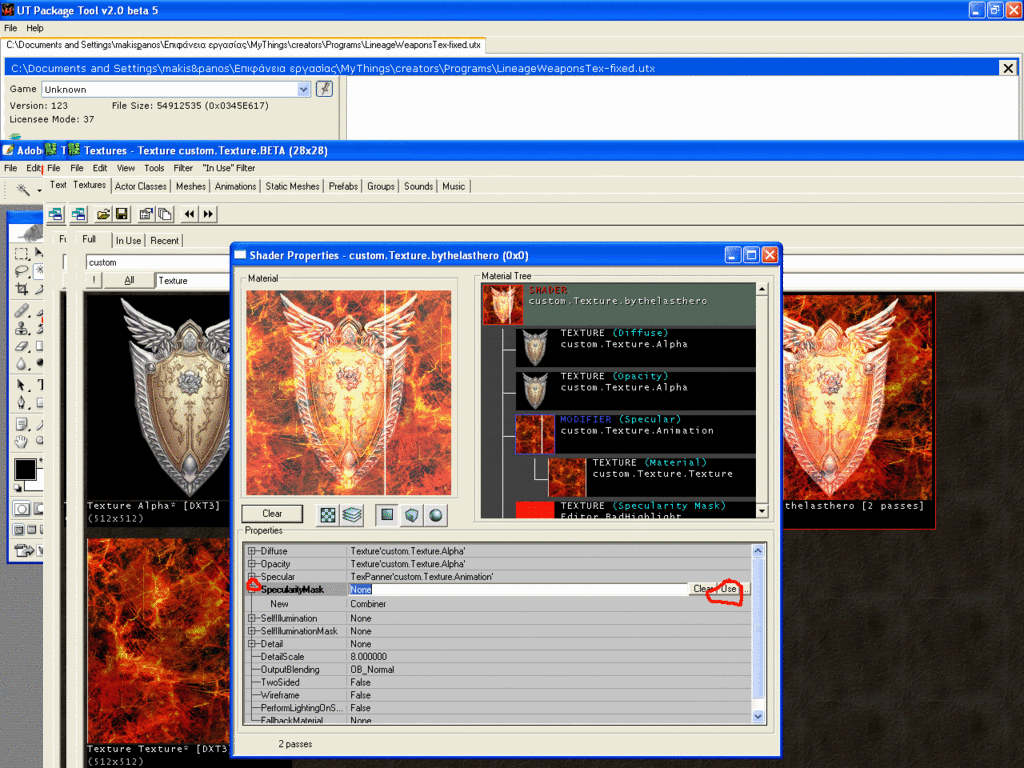This screenshot has width=1024, height=768.
Task: Switch material preview to cube icon
Action: [411, 515]
